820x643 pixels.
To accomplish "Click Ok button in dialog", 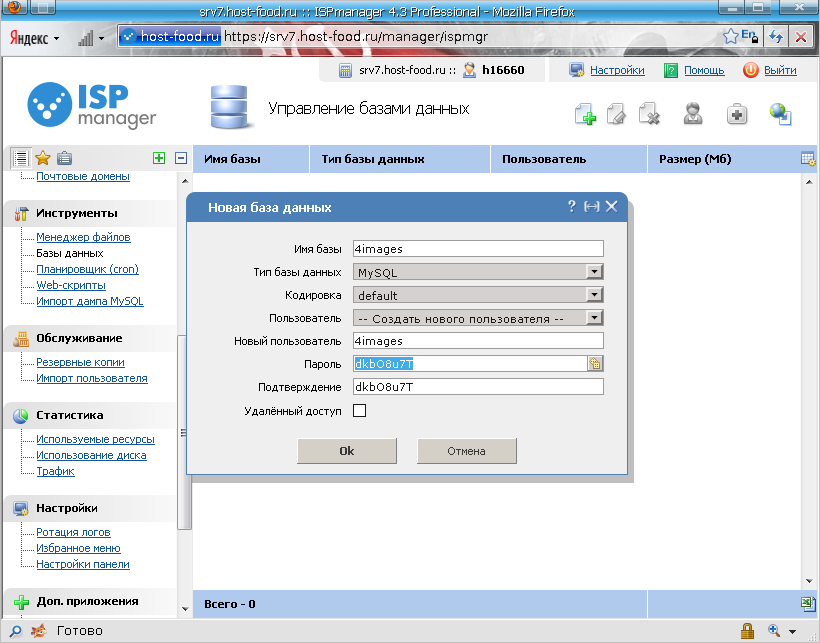I will tap(347, 451).
